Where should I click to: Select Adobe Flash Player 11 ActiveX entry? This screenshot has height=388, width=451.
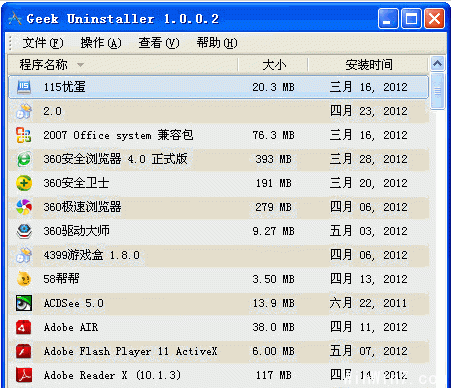pos(130,351)
